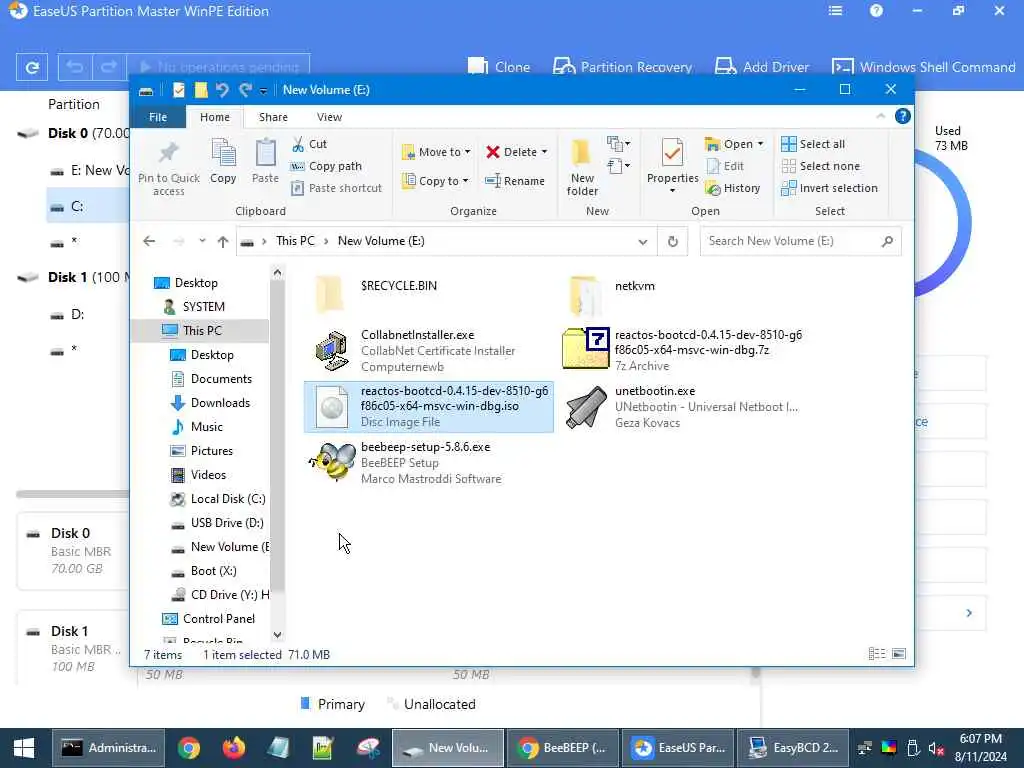Switch to Home ribbon tab

(215, 117)
